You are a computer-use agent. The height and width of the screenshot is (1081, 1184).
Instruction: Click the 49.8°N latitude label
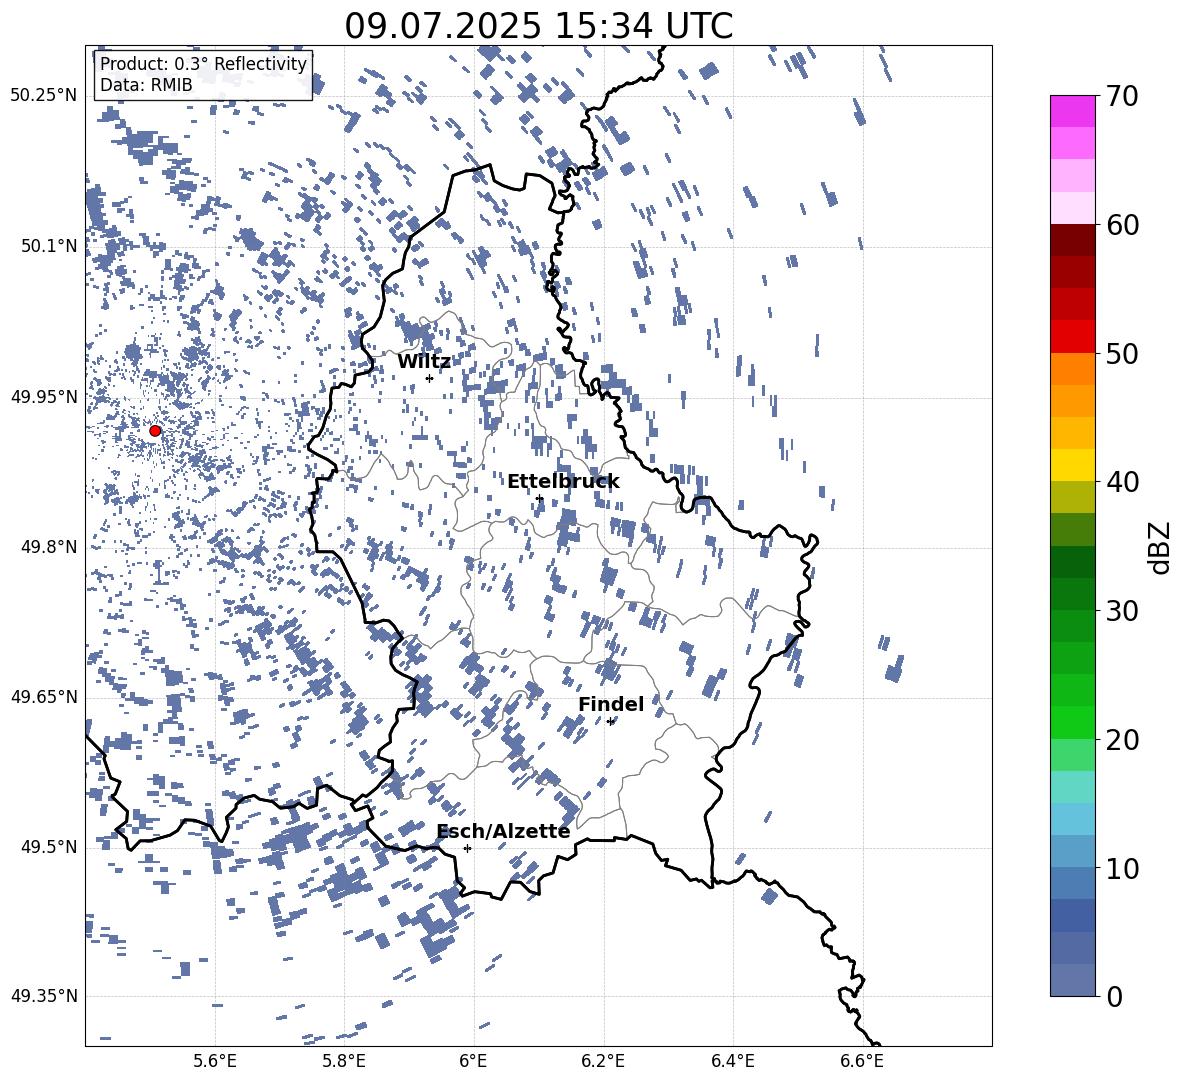tap(48, 547)
